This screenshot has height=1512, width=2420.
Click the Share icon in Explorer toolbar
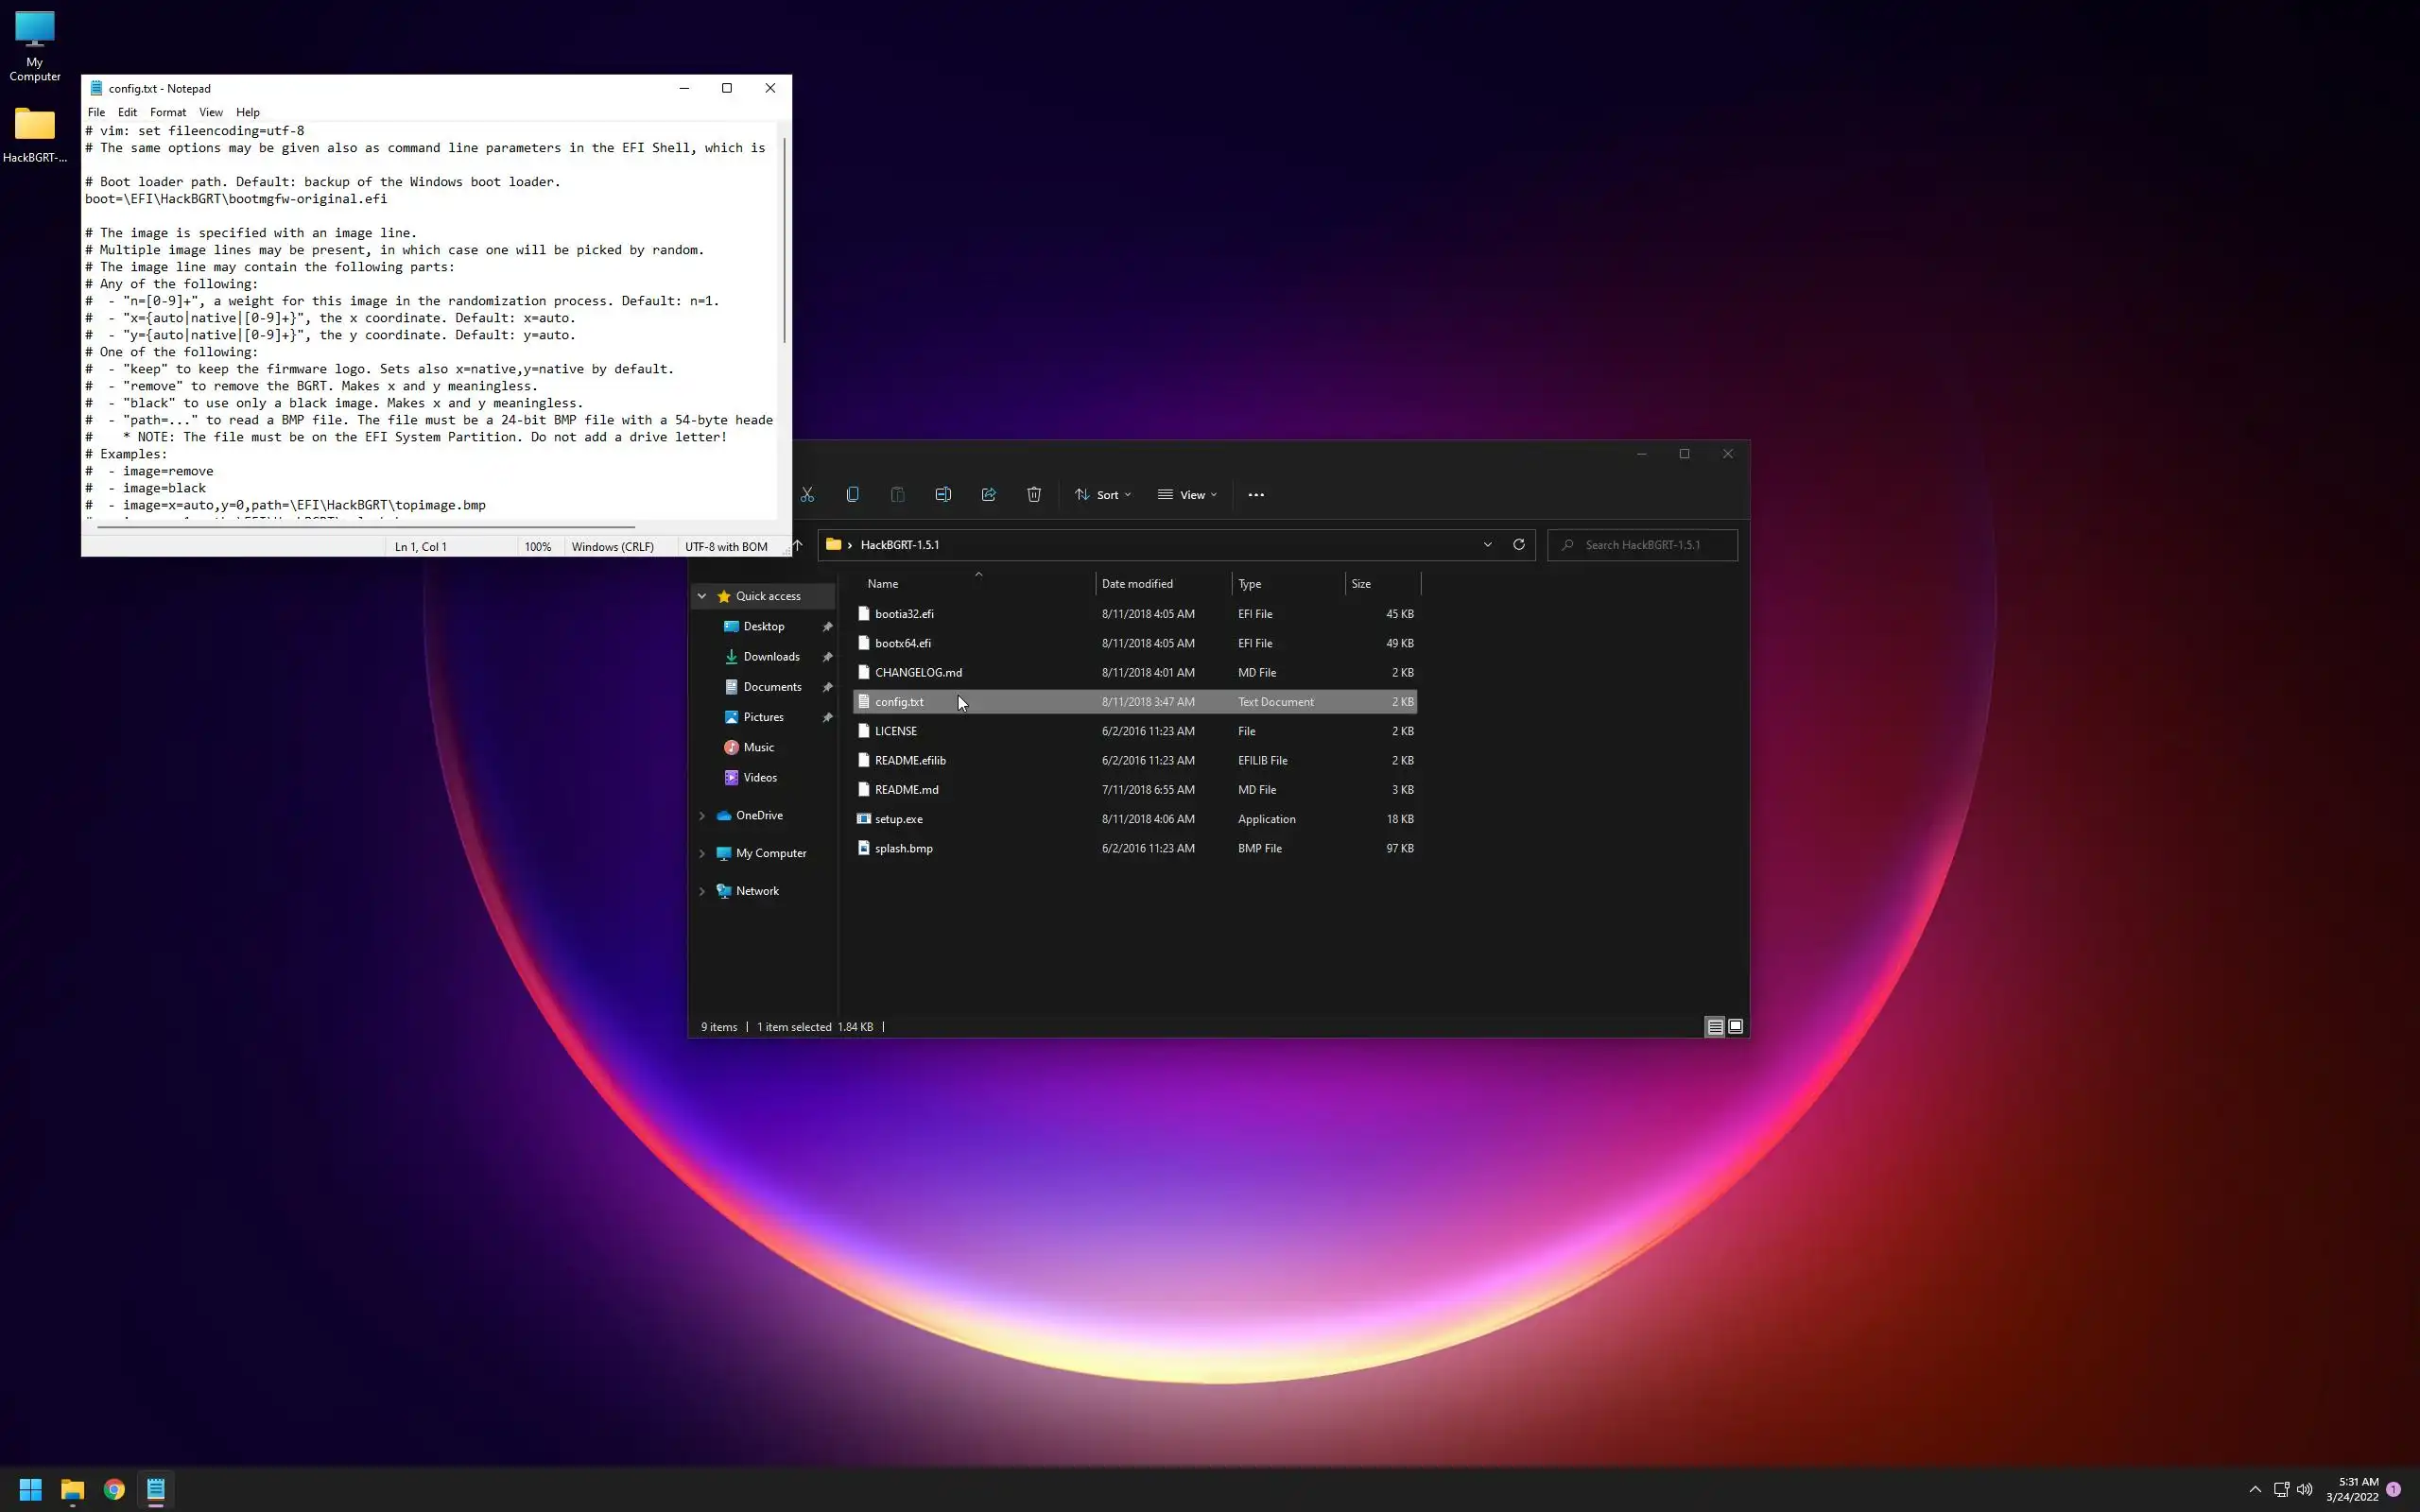coord(988,495)
